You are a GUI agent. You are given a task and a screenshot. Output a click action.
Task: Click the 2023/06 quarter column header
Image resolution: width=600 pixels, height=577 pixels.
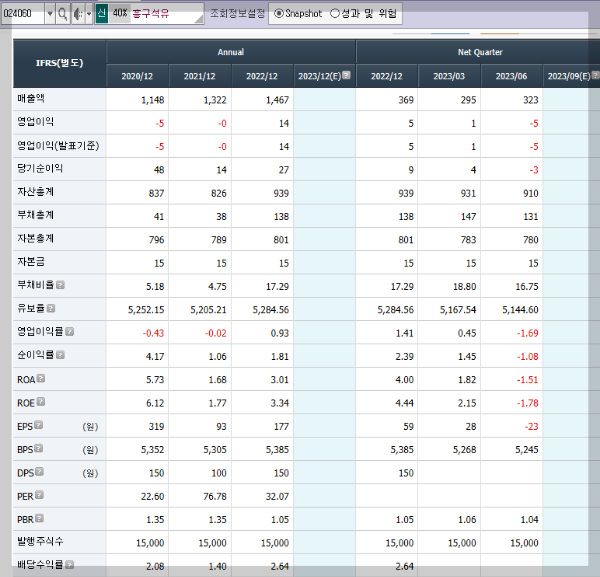(x=511, y=76)
